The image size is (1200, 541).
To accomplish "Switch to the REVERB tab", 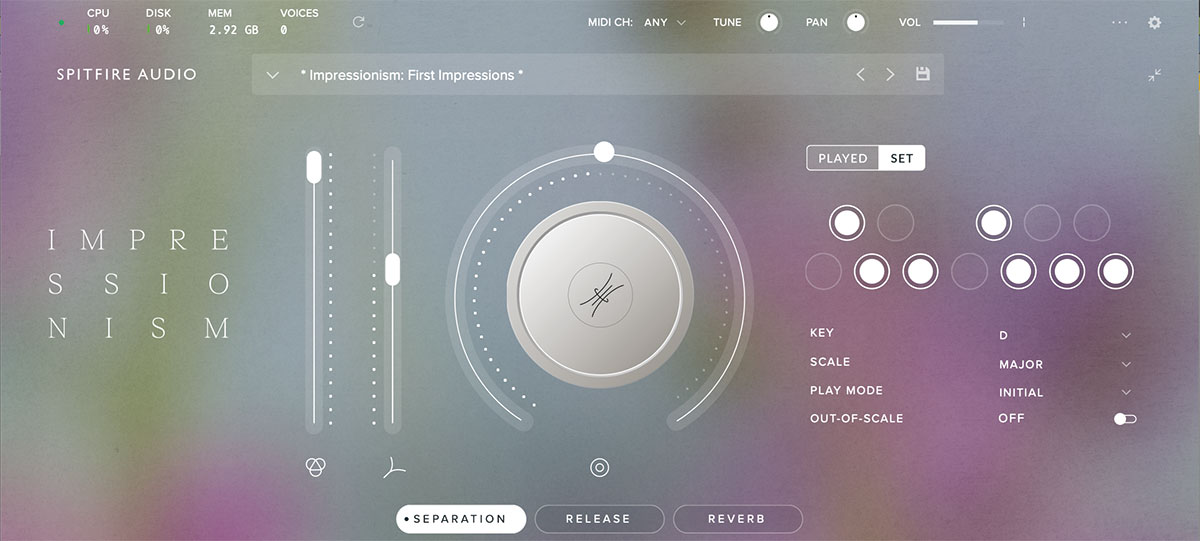I will (737, 519).
